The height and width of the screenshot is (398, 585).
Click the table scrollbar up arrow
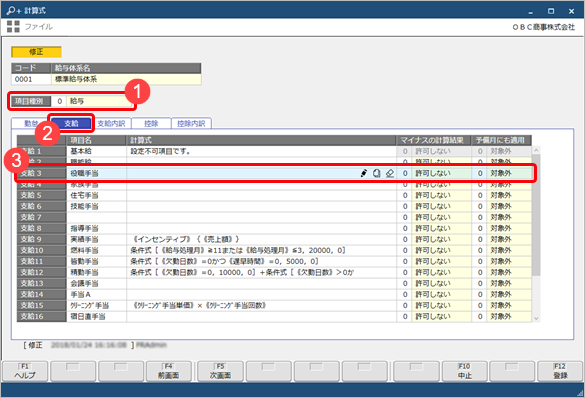coord(536,150)
